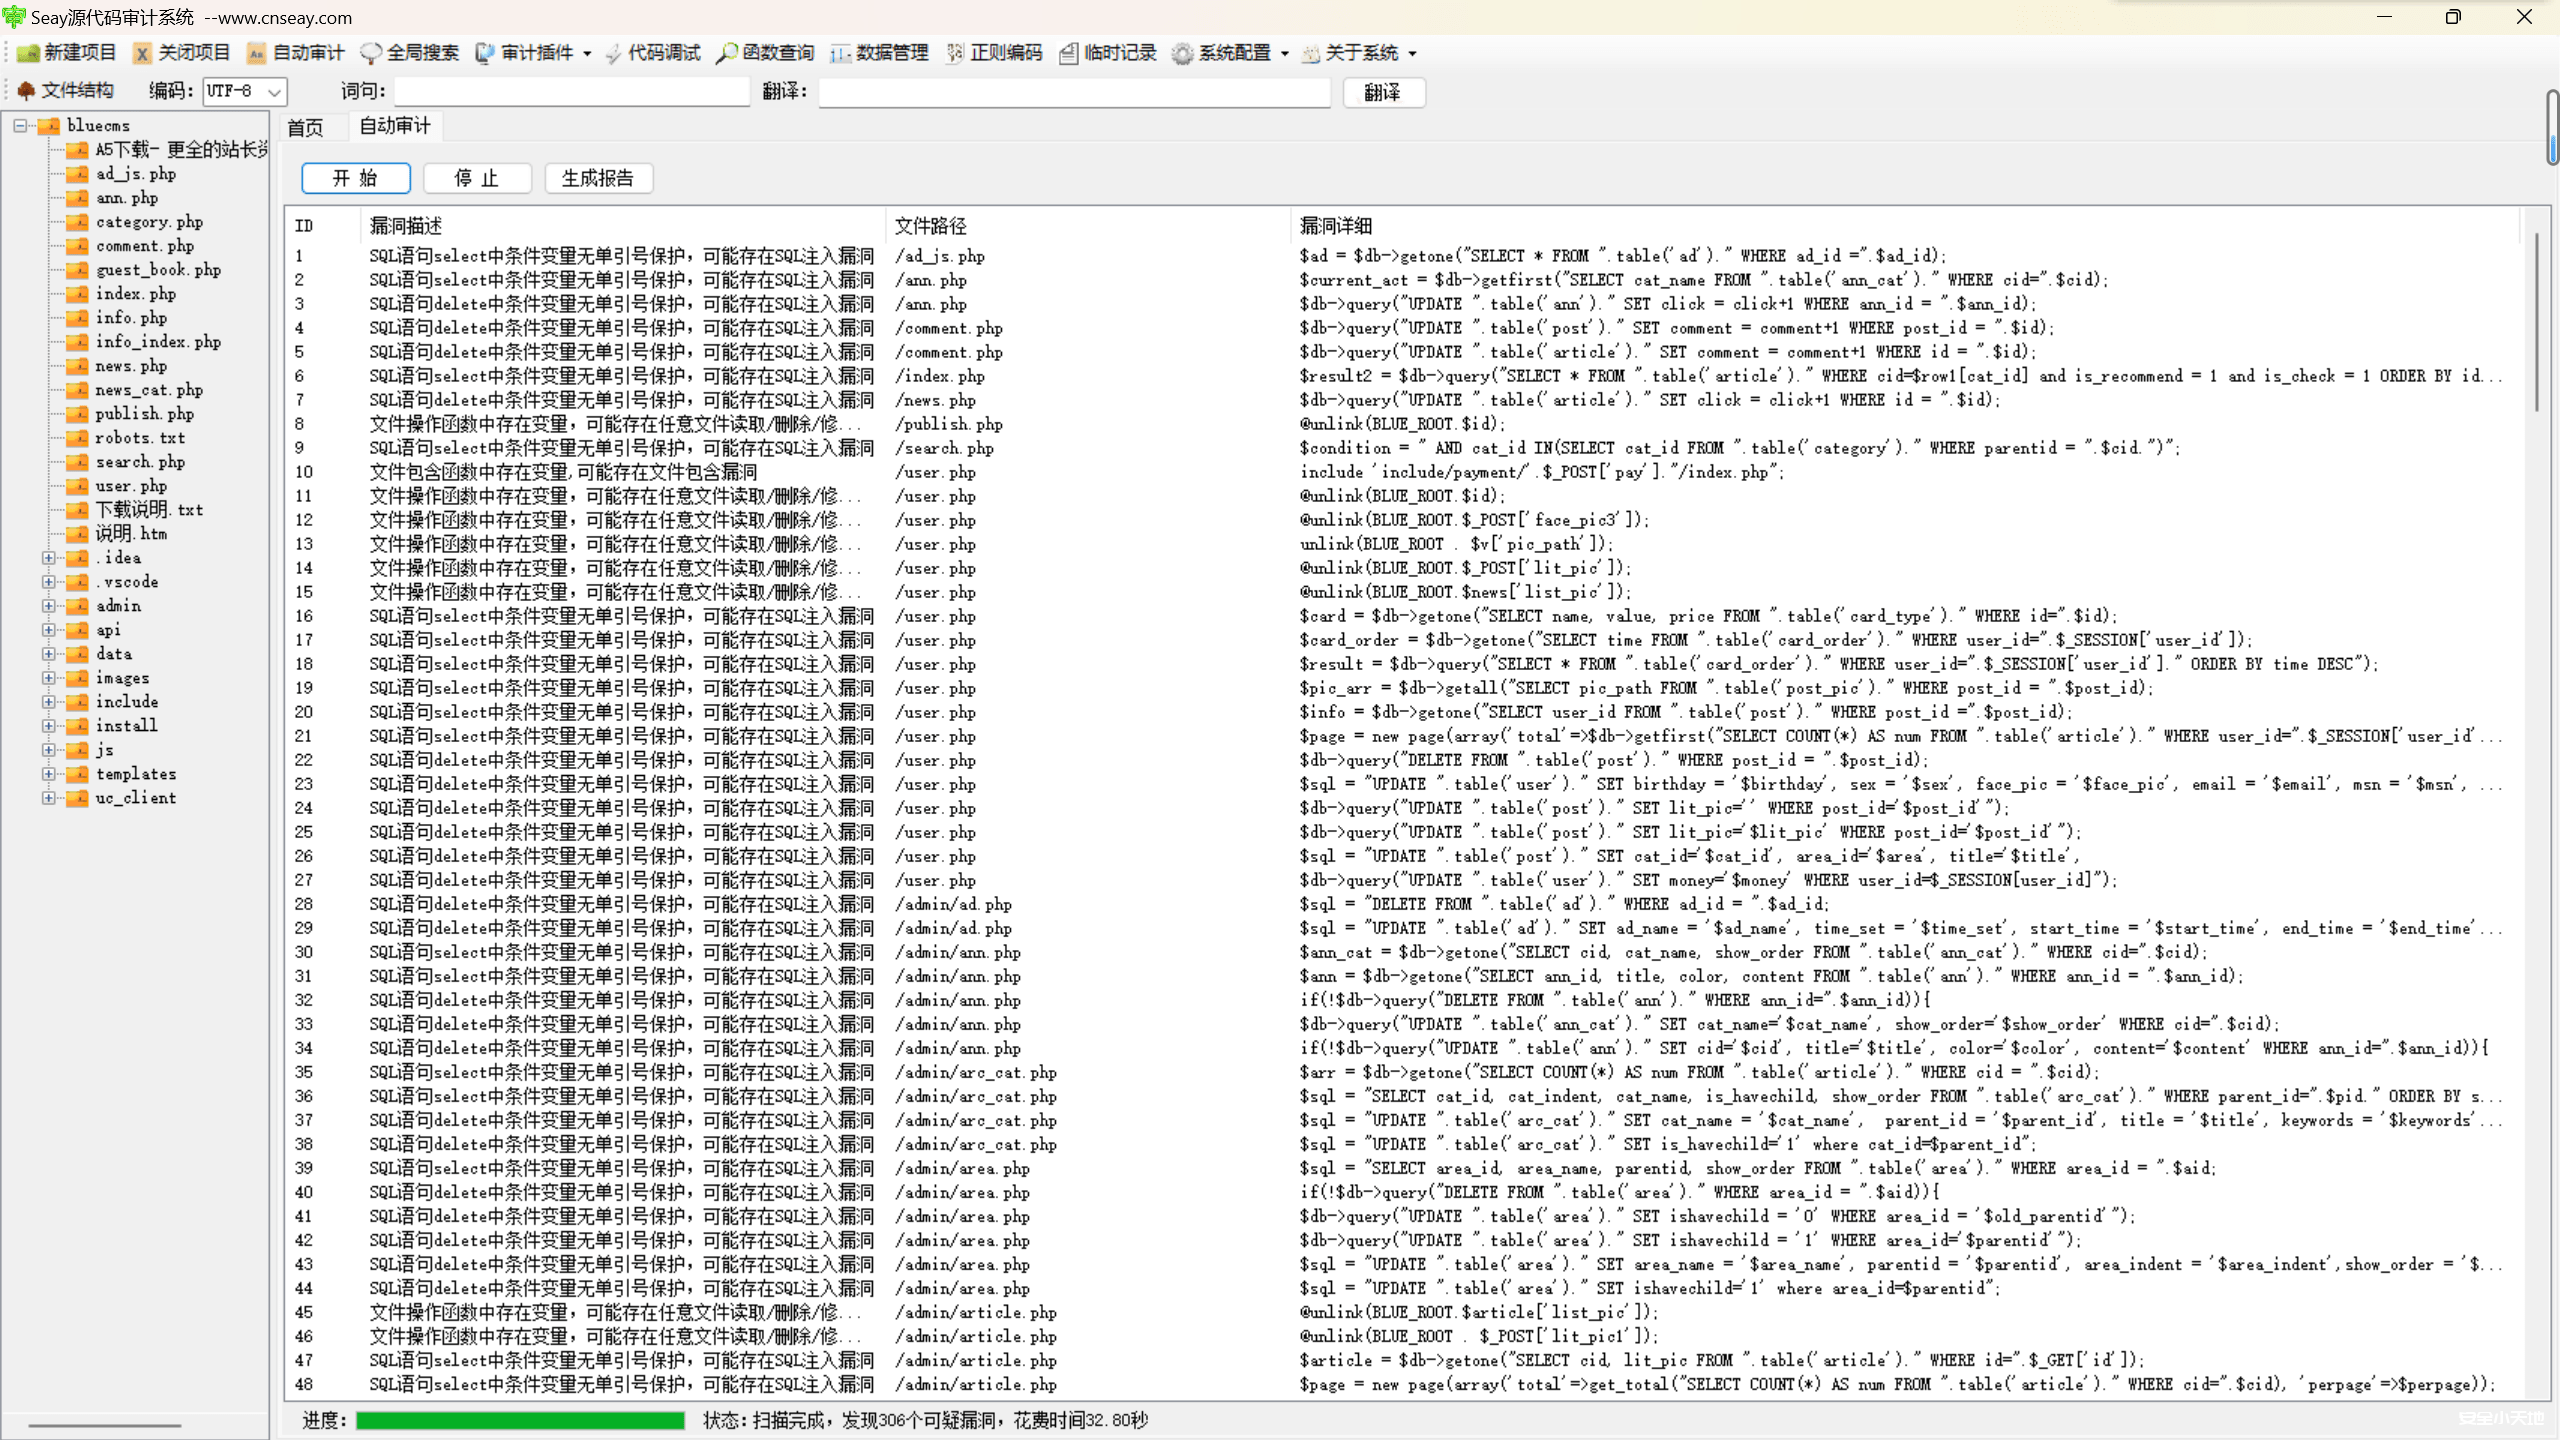The height and width of the screenshot is (1440, 2560).
Task: Open the UTF-8 encoding combo box
Action: point(273,92)
